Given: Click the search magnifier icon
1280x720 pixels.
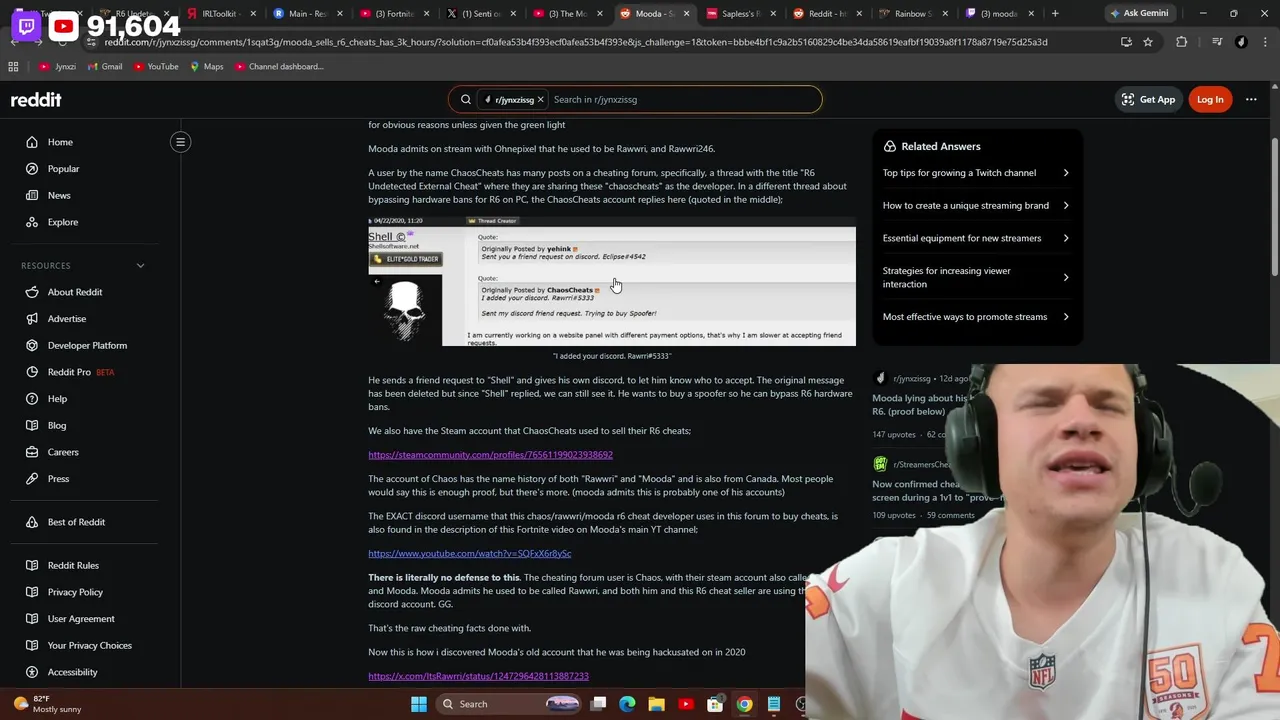Looking at the screenshot, I should click(466, 99).
